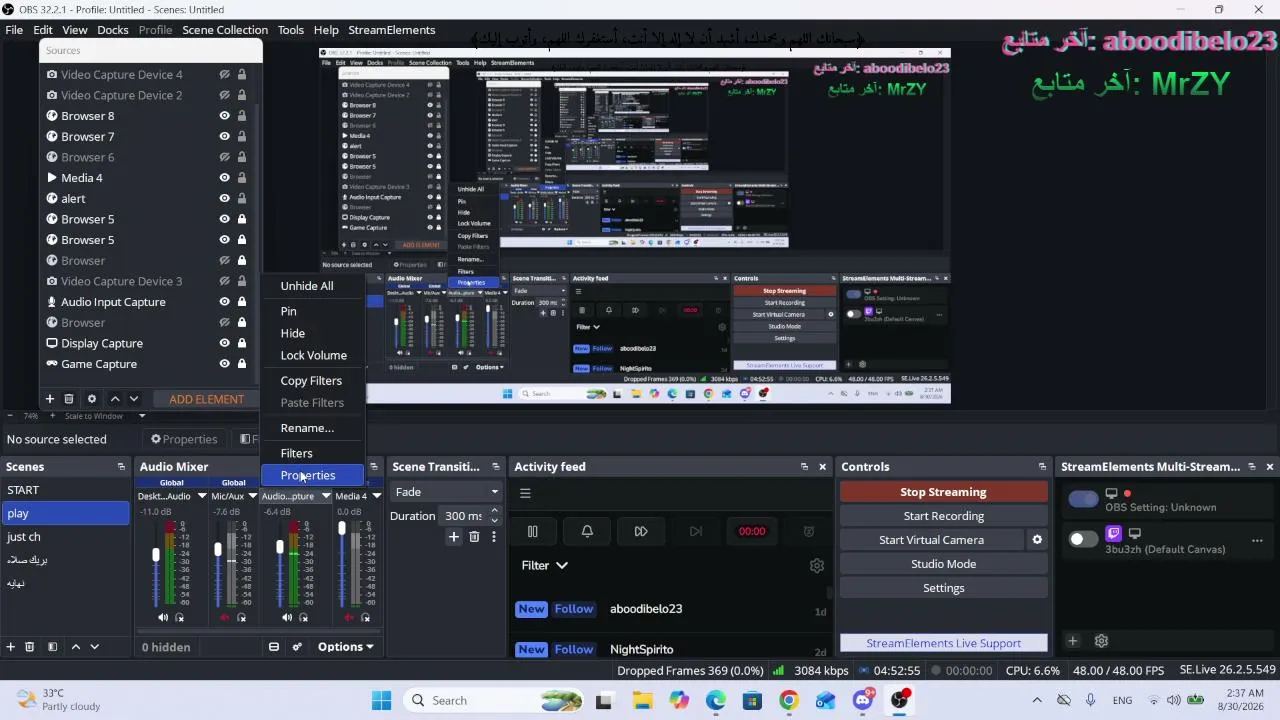The width and height of the screenshot is (1280, 720).
Task: Open the Fade transition dropdown
Action: point(446,492)
